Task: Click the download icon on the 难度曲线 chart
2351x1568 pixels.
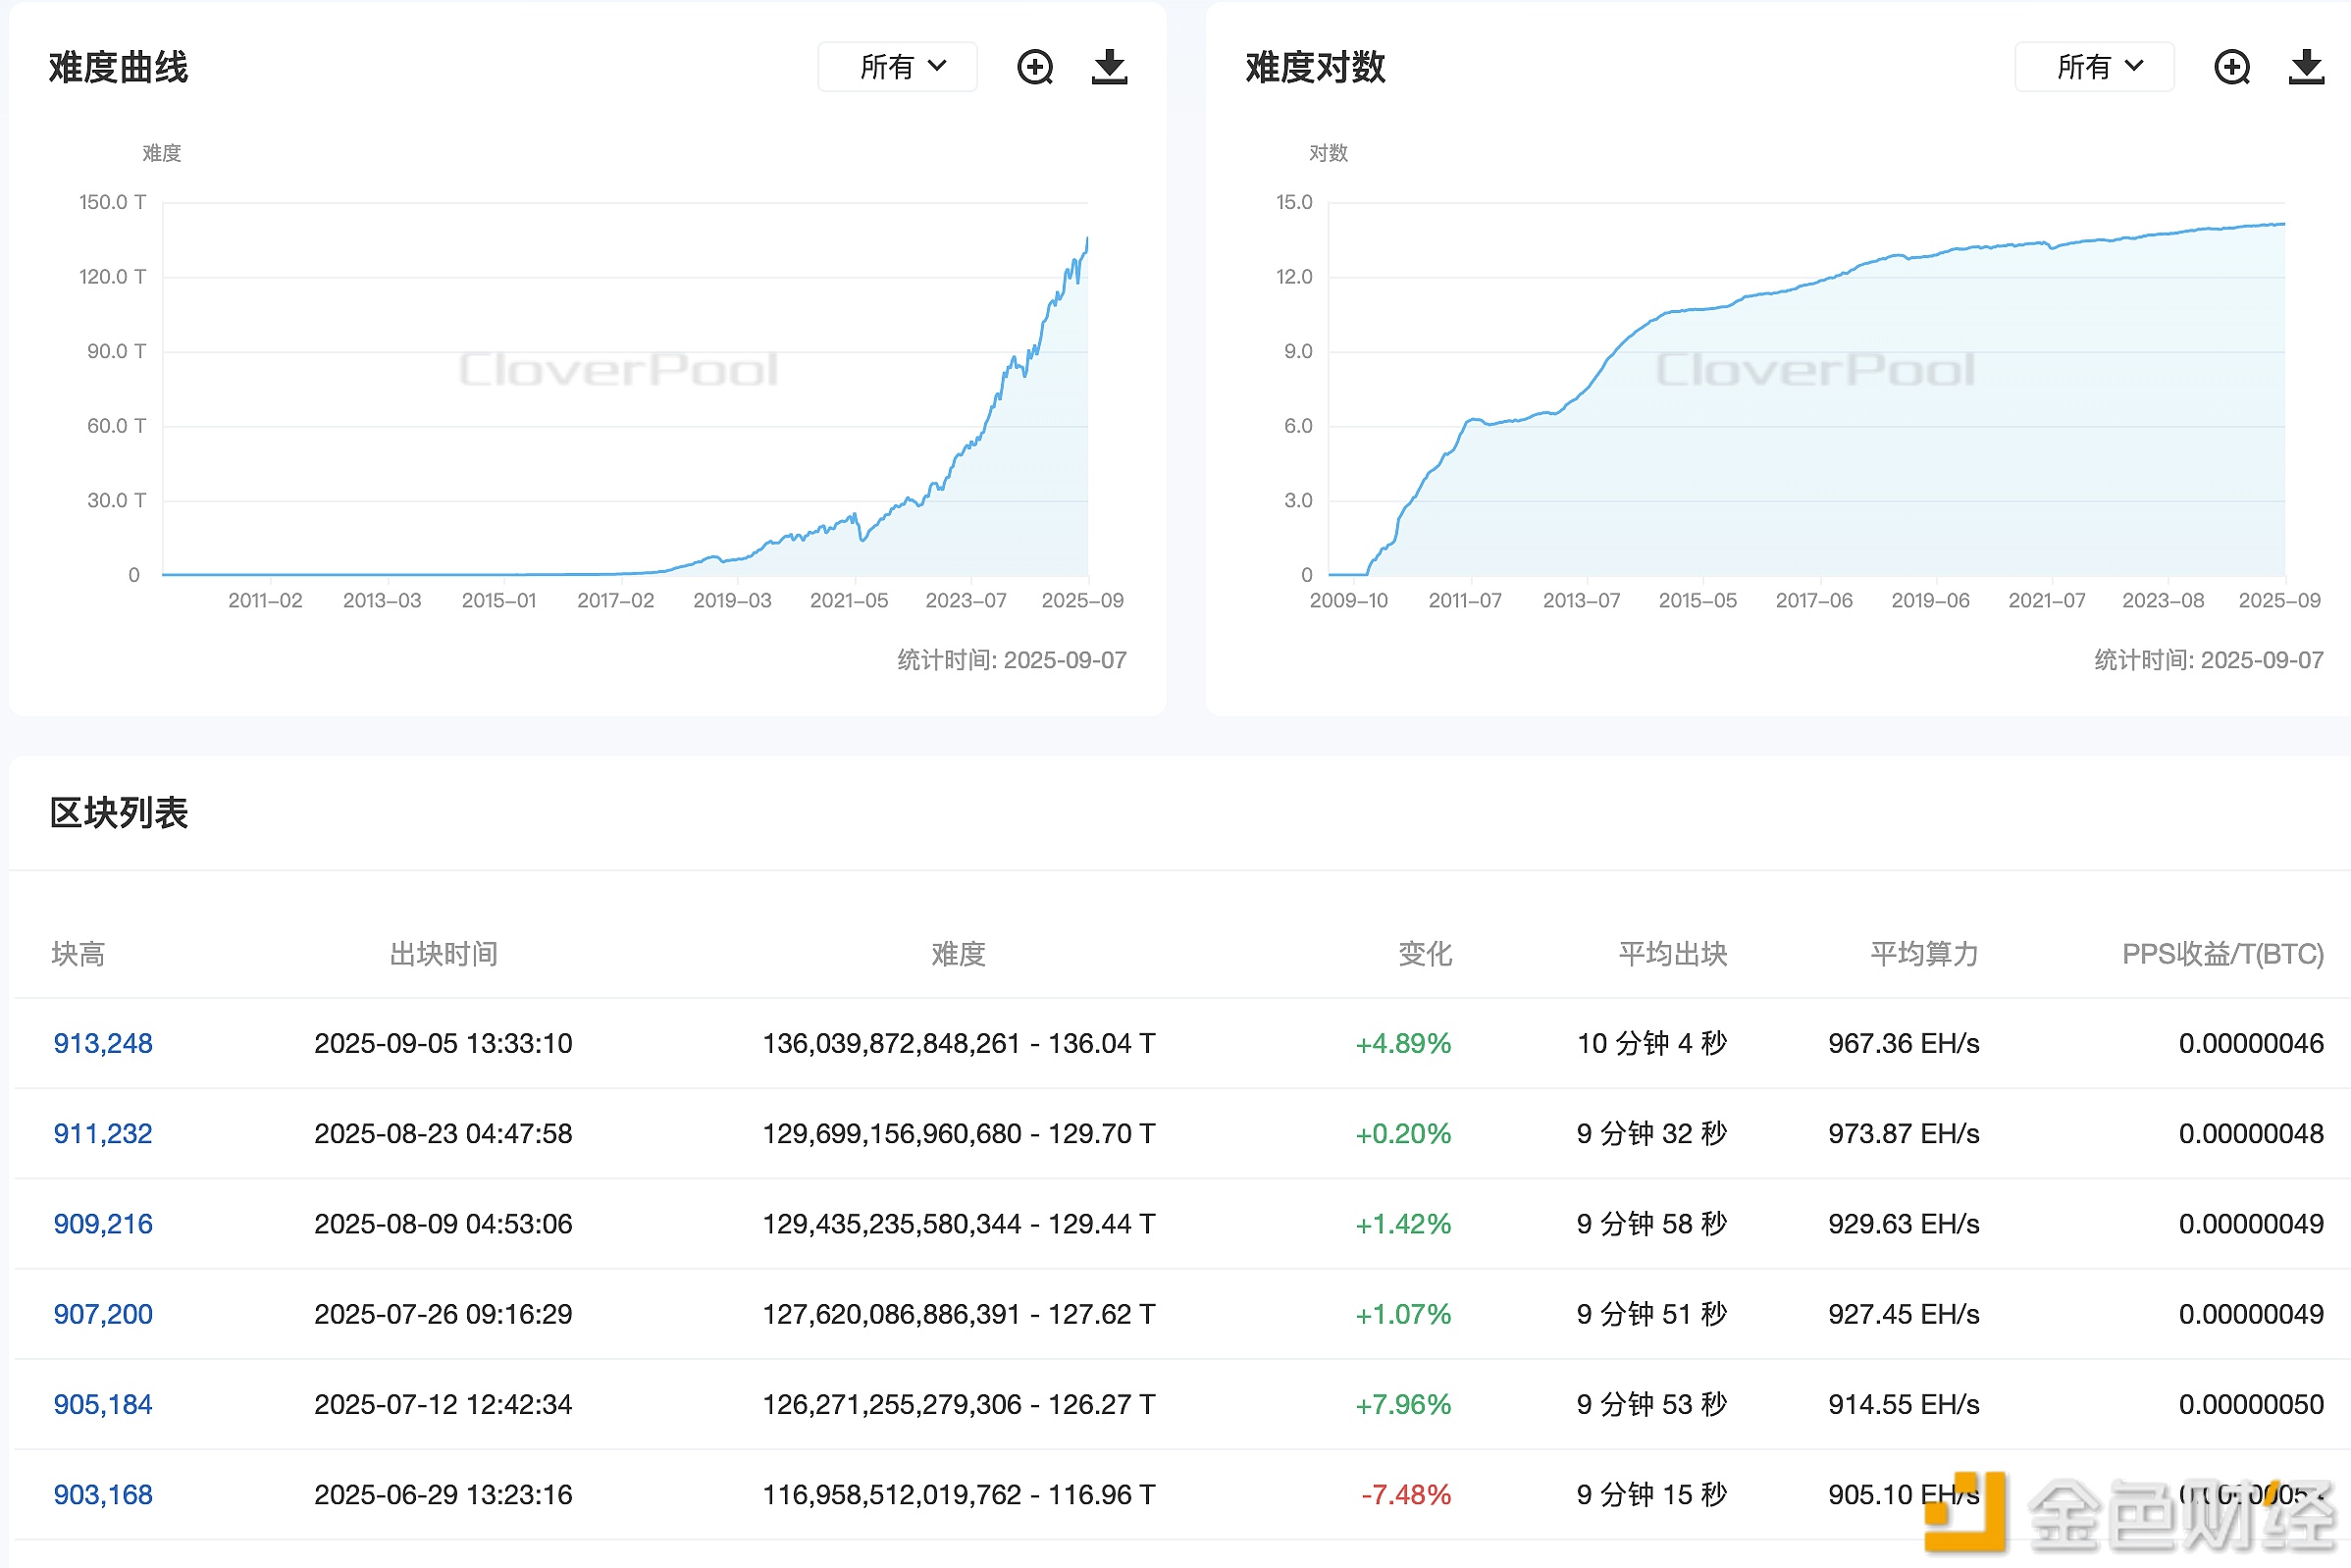Action: [1108, 66]
